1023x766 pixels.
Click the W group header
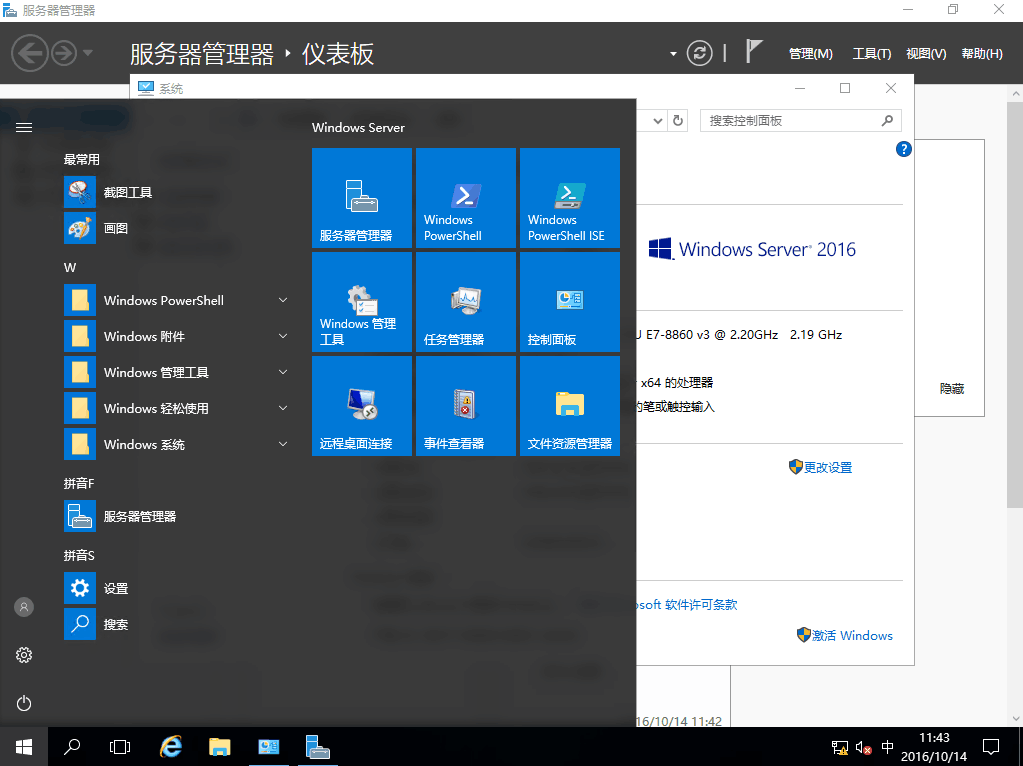click(70, 268)
